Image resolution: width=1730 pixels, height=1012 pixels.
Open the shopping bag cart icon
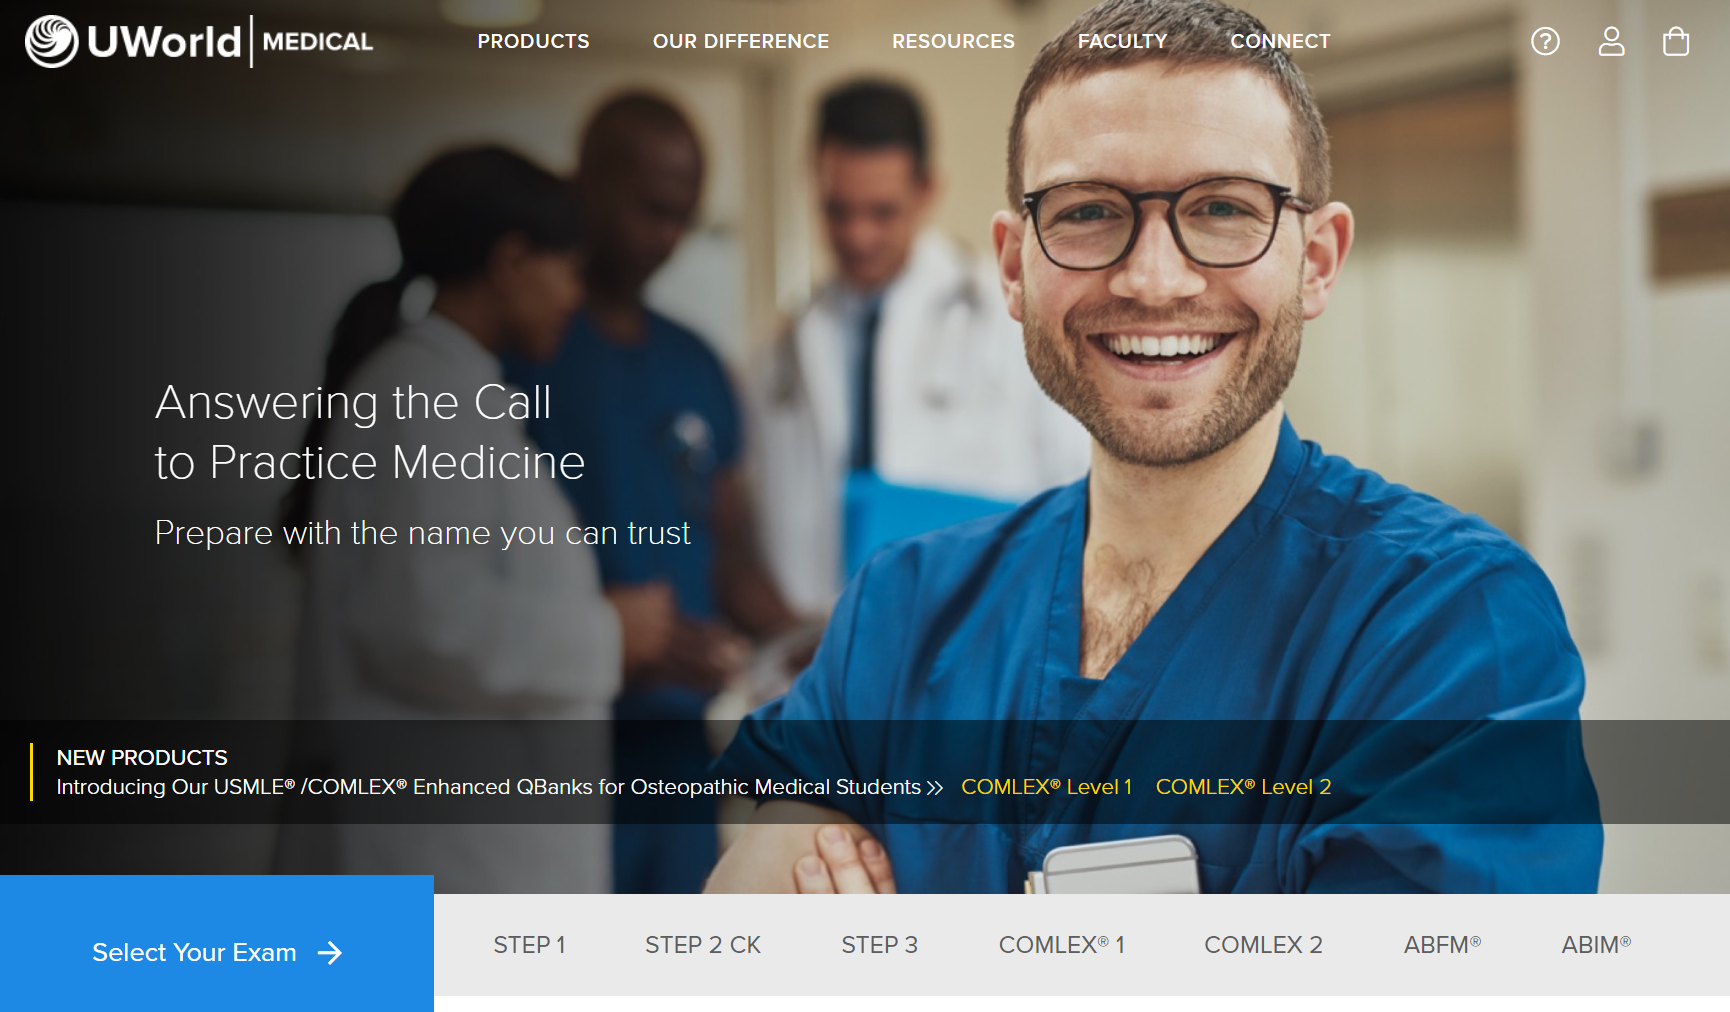(x=1676, y=41)
